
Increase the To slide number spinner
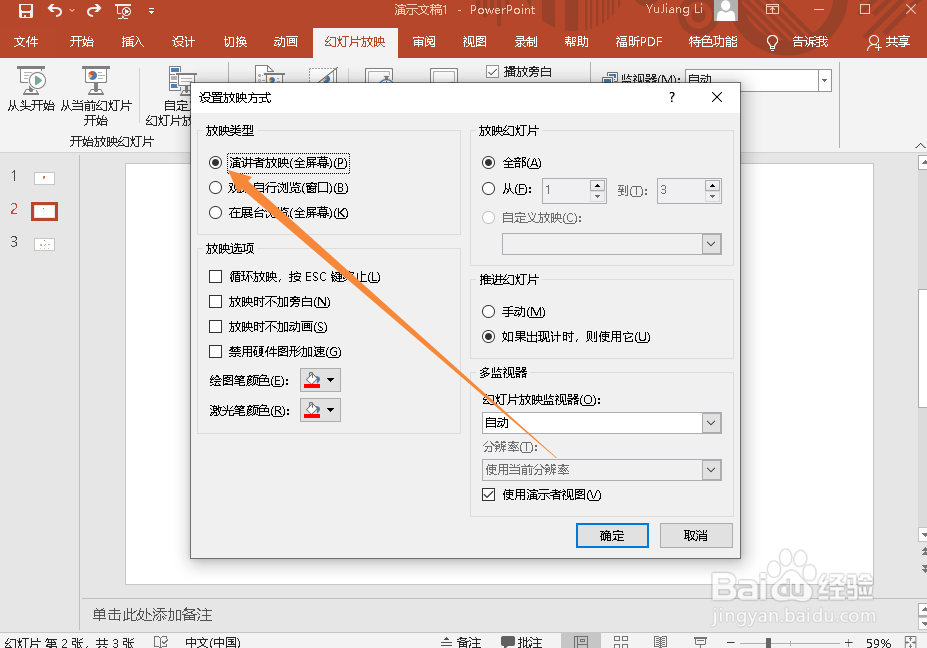click(712, 184)
